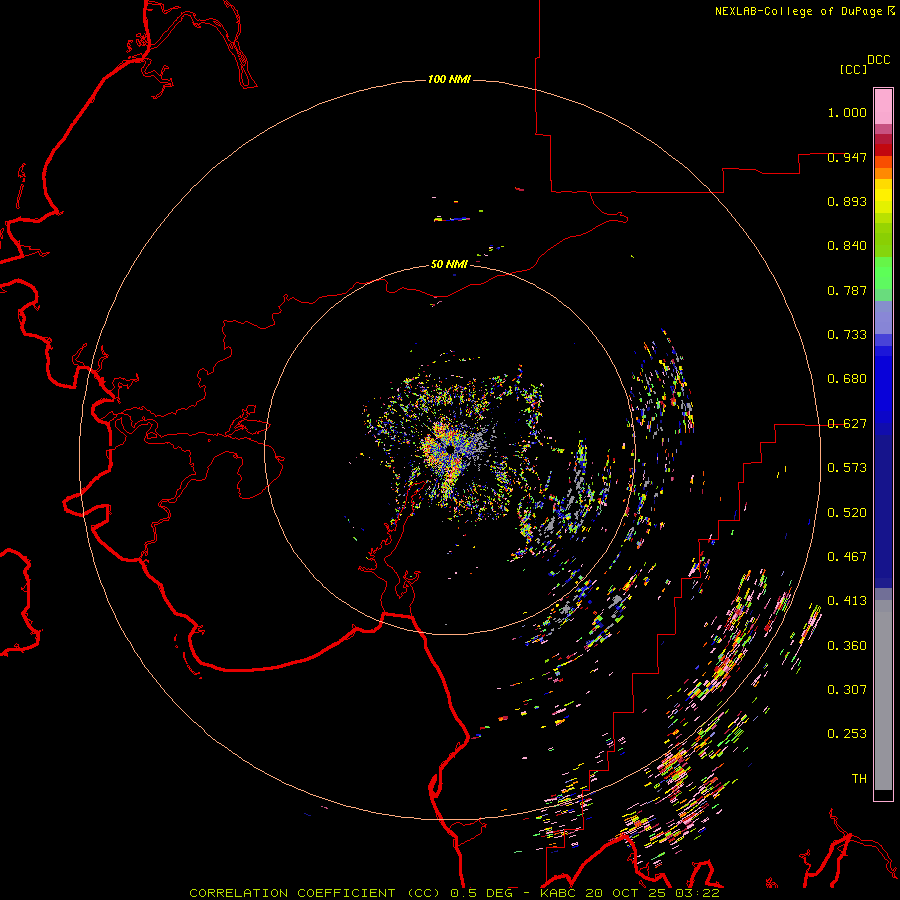Click the 50 NMI range ring label

449,264
